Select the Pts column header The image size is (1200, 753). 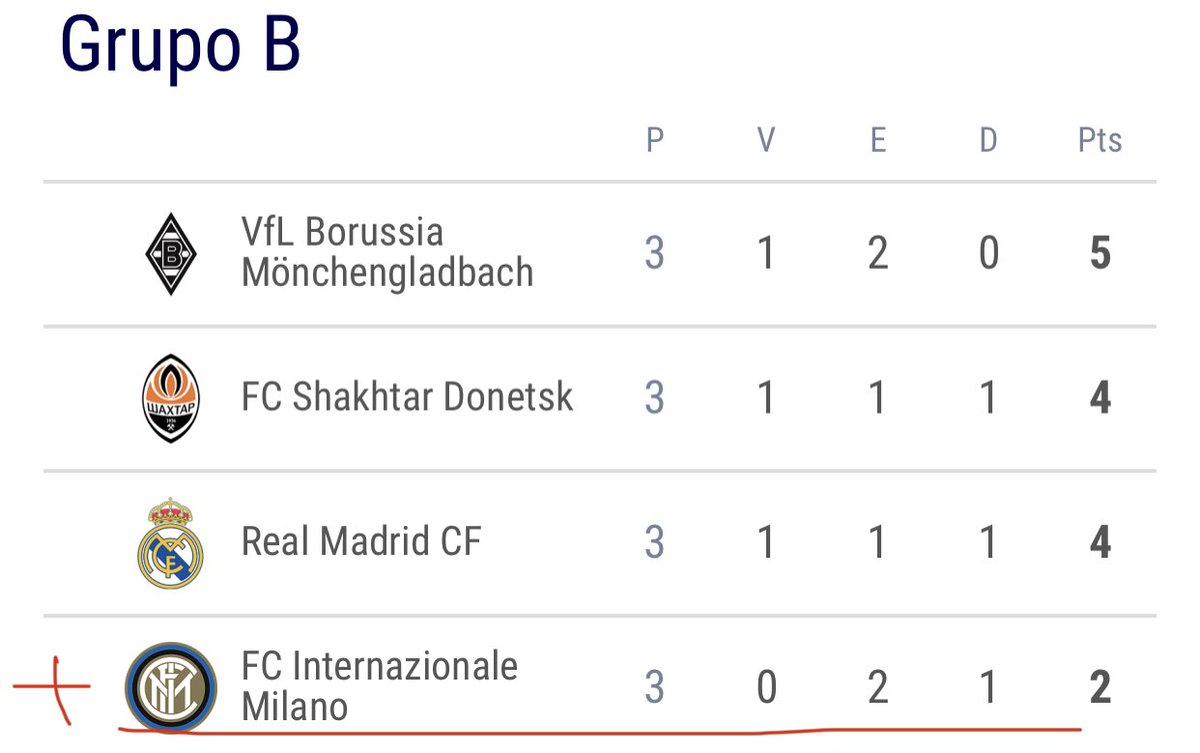[1099, 140]
